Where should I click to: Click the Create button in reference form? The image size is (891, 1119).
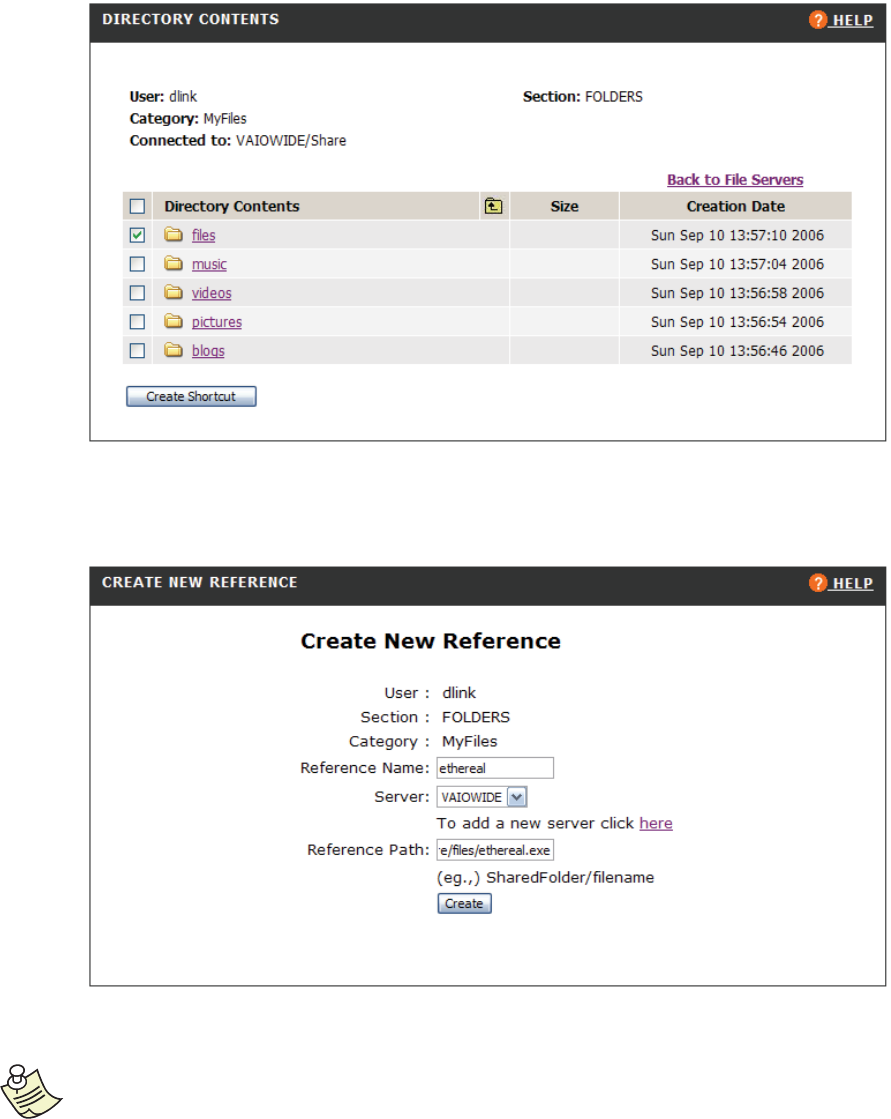[x=464, y=904]
